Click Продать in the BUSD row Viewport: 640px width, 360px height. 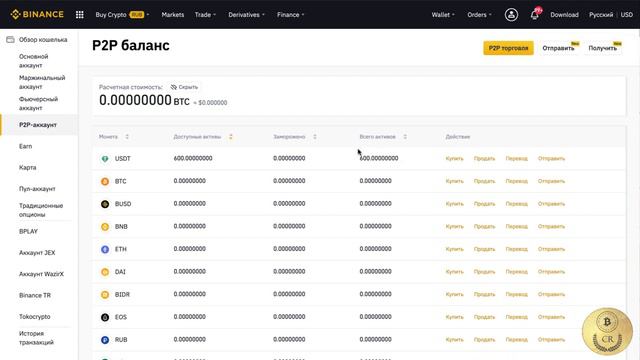click(x=484, y=204)
